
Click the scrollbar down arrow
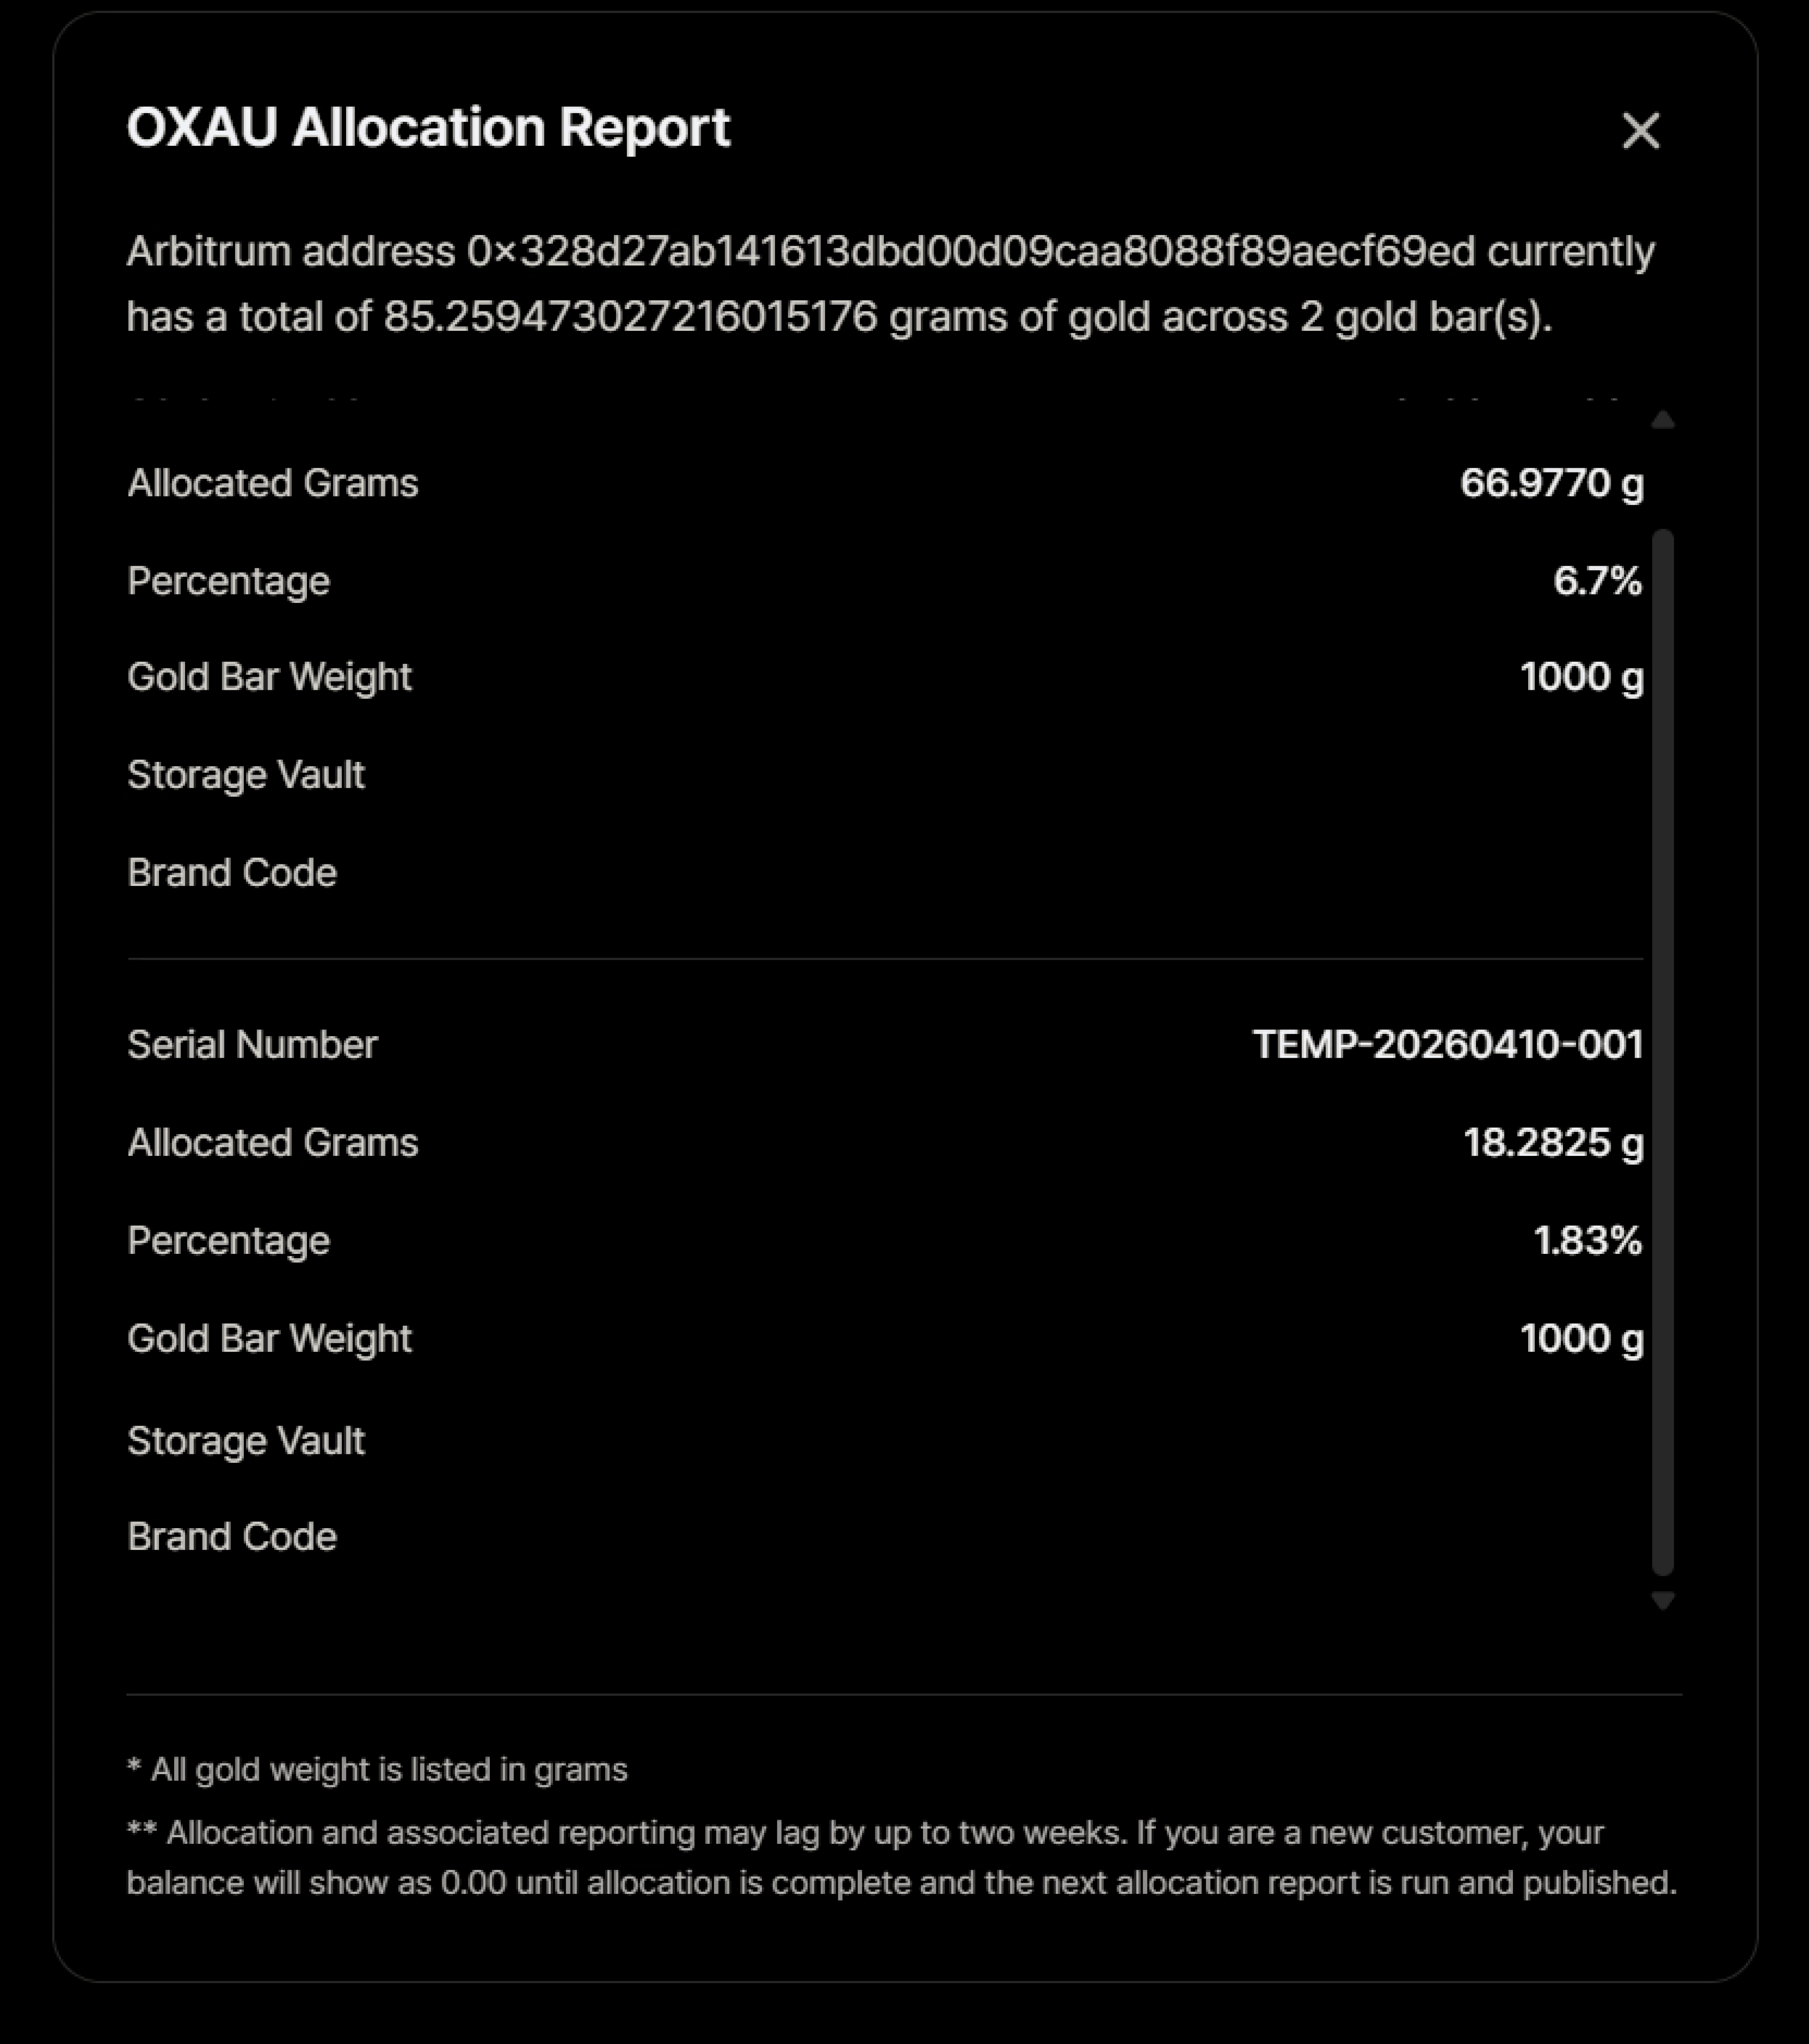[1662, 1601]
